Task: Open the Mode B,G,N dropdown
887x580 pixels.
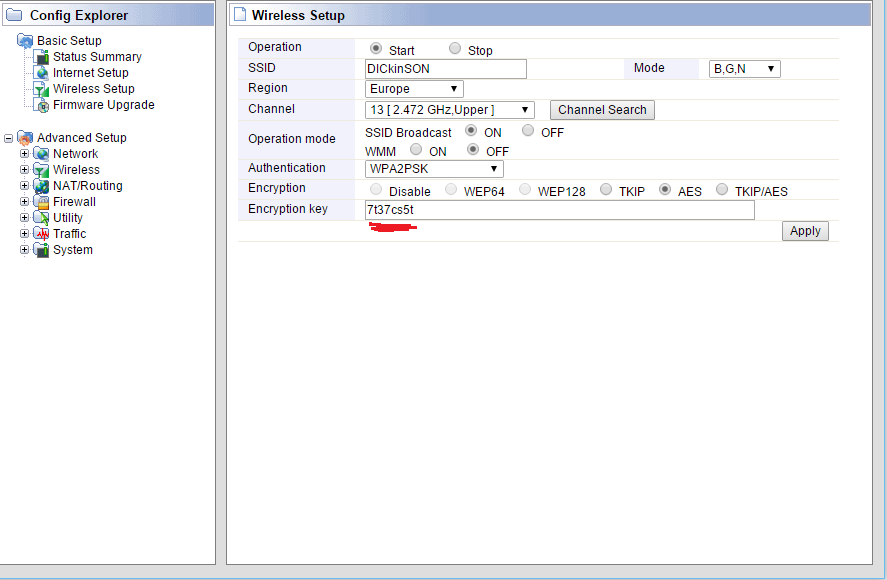Action: coord(744,69)
